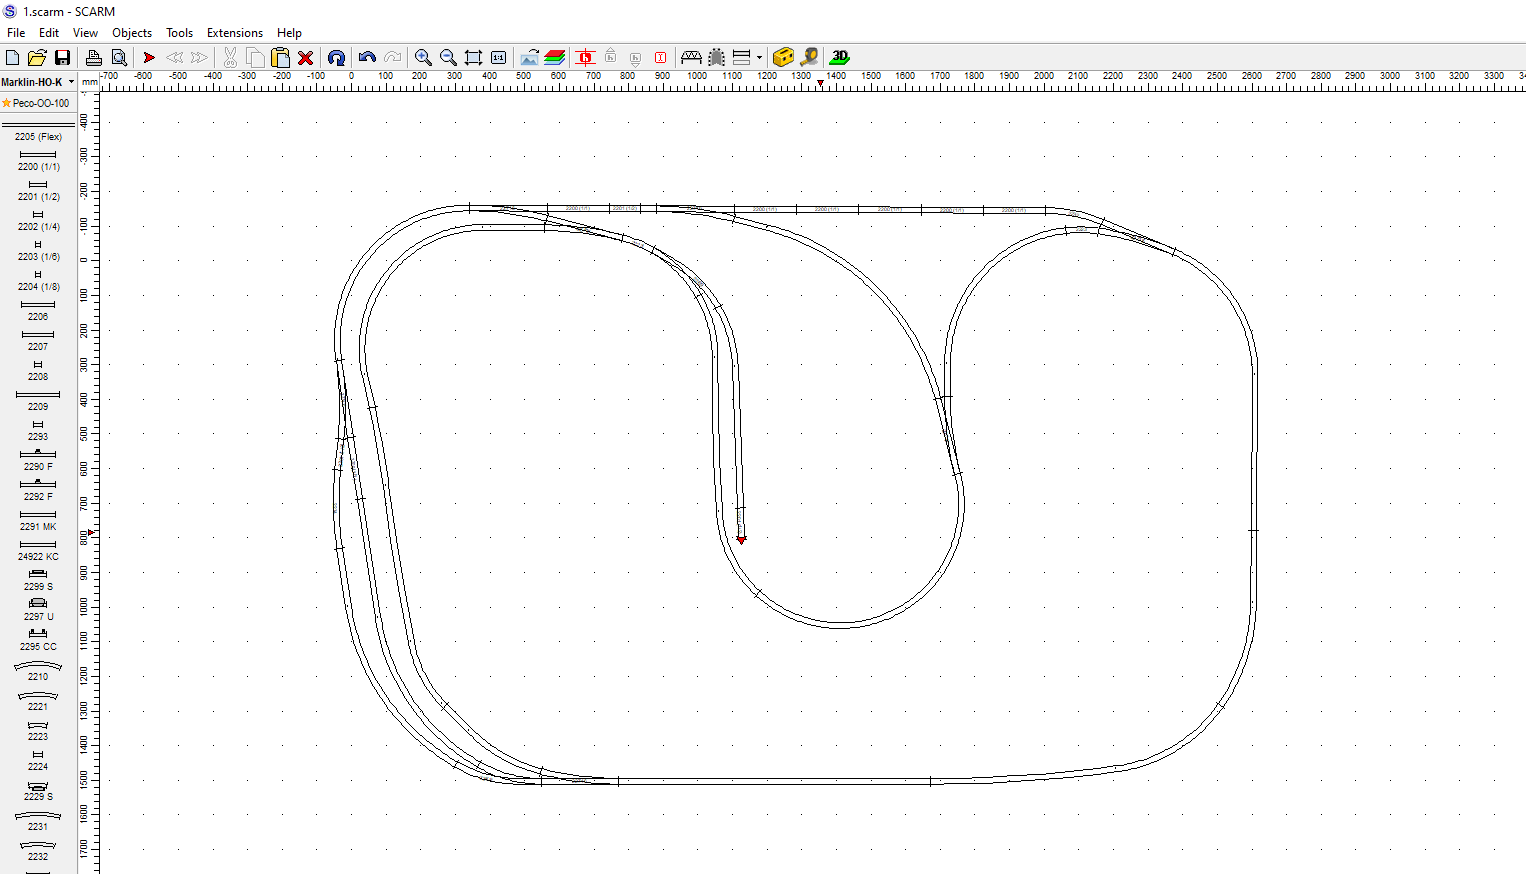This screenshot has height=874, width=1526.
Task: Open the Help menu
Action: click(289, 33)
